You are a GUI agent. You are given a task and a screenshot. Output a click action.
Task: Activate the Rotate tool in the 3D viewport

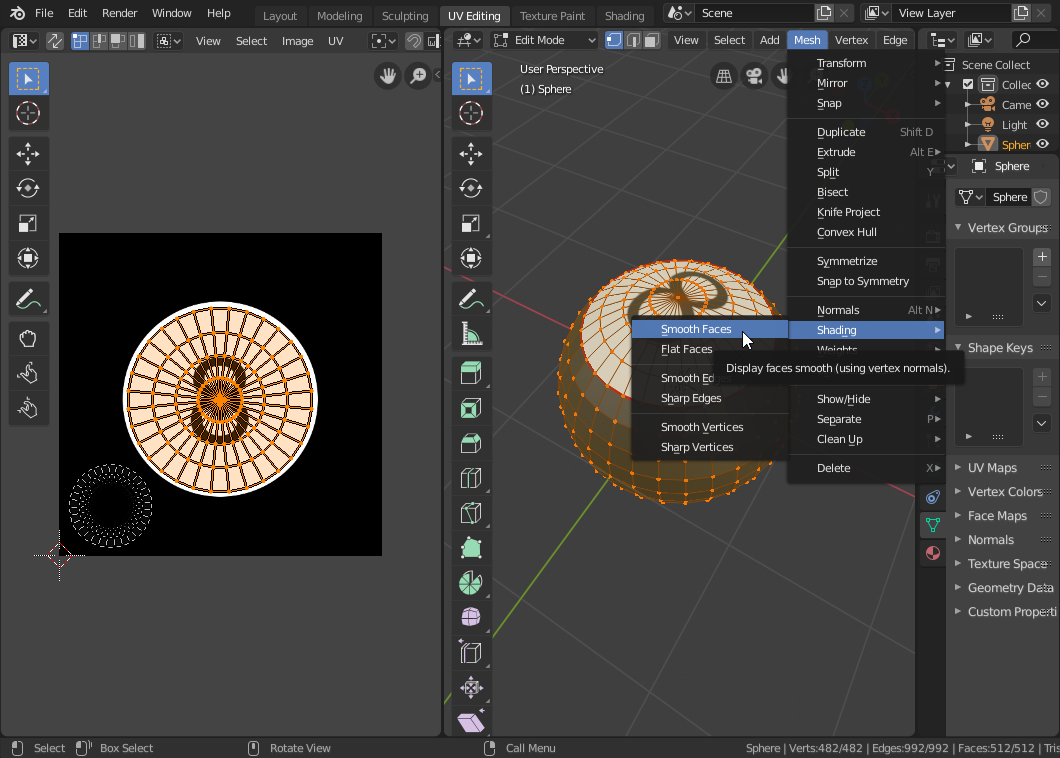[x=471, y=188]
